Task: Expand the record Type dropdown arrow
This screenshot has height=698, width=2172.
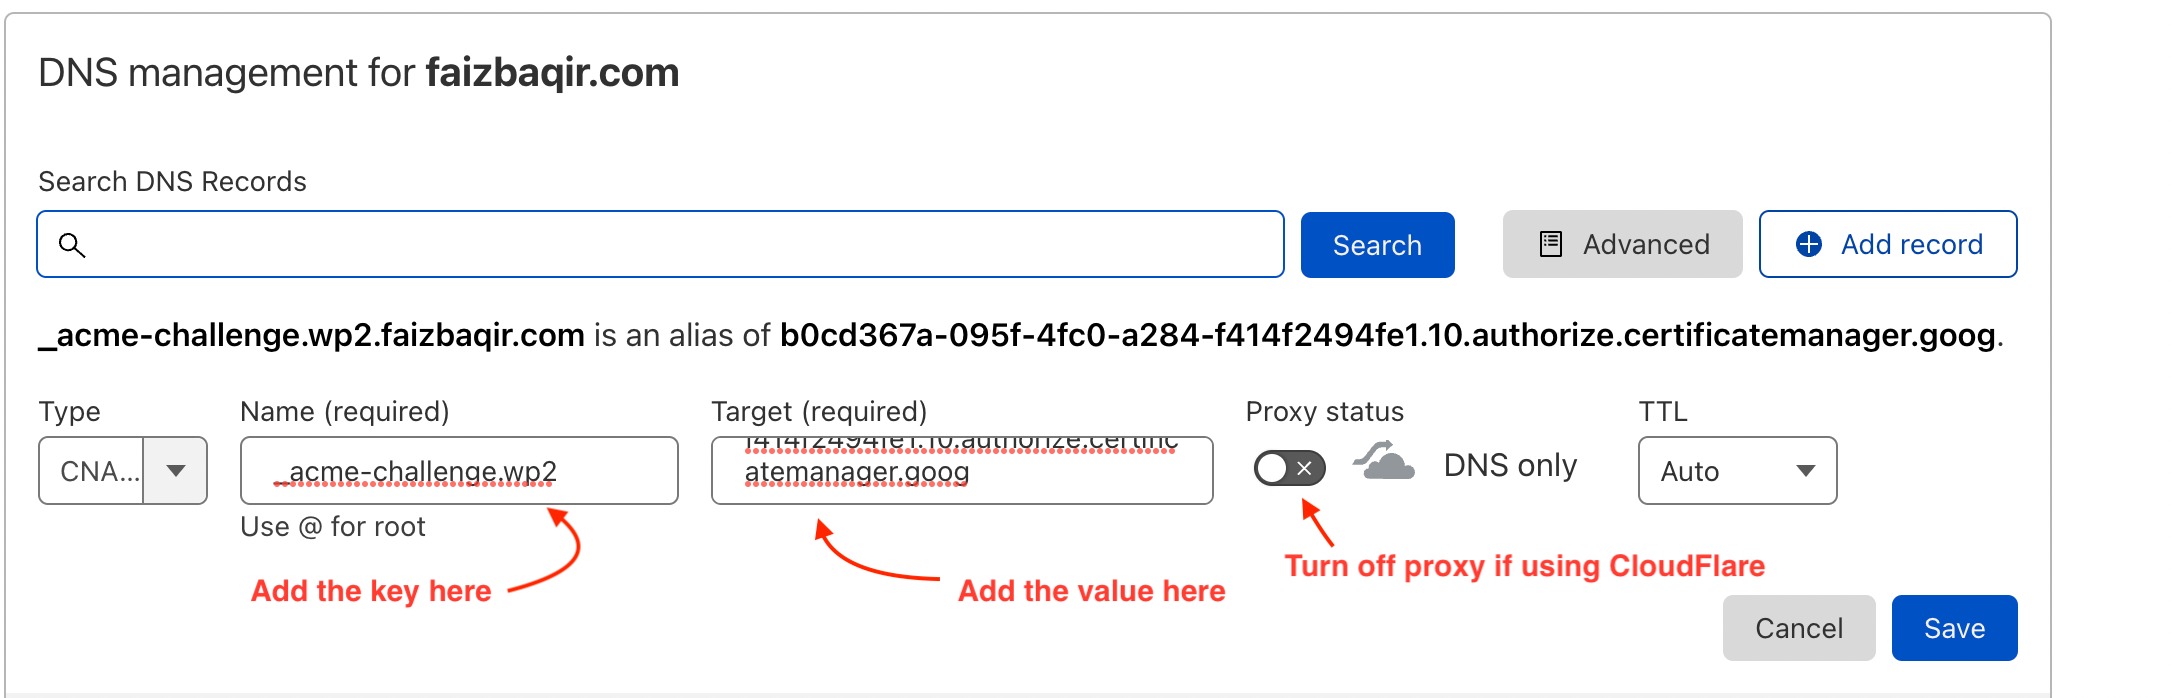Action: (176, 471)
